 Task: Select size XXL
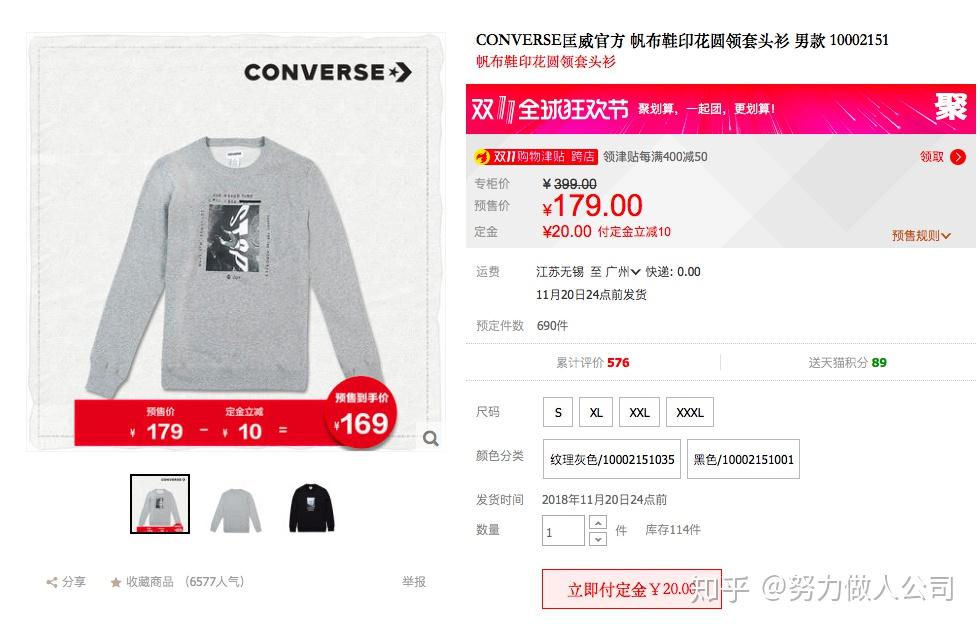[639, 412]
